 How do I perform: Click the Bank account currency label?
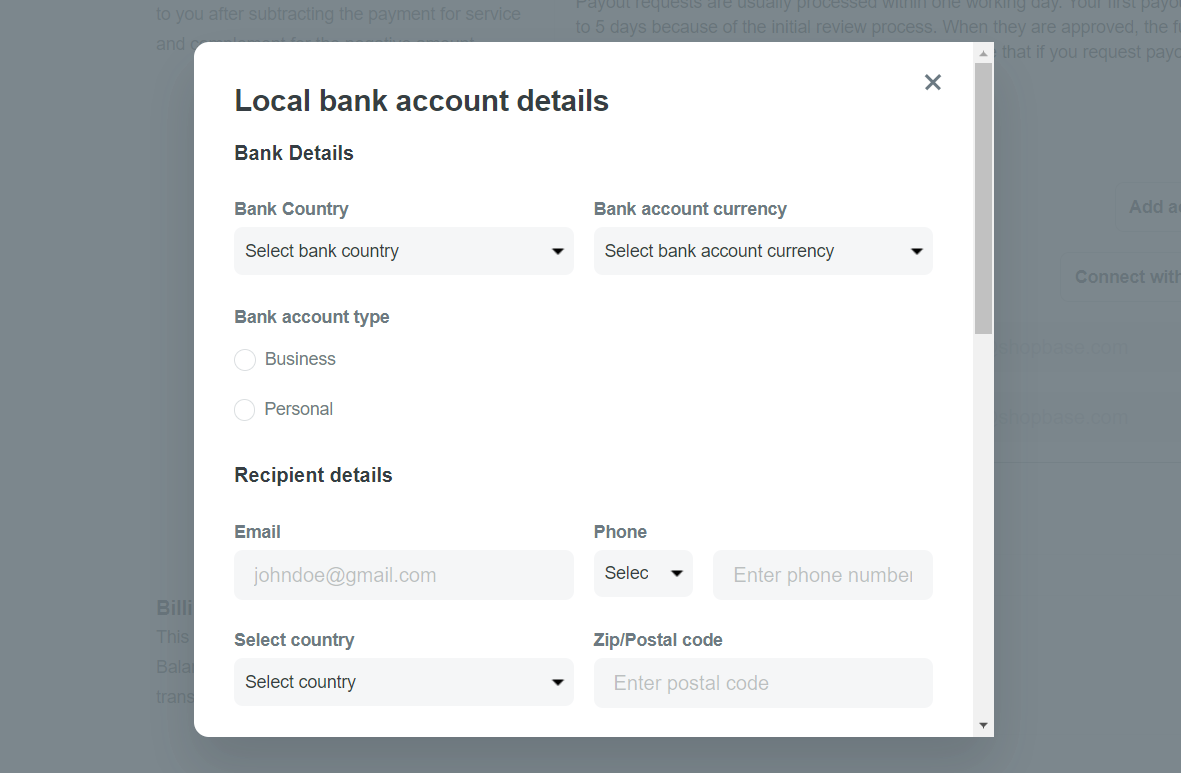point(690,209)
